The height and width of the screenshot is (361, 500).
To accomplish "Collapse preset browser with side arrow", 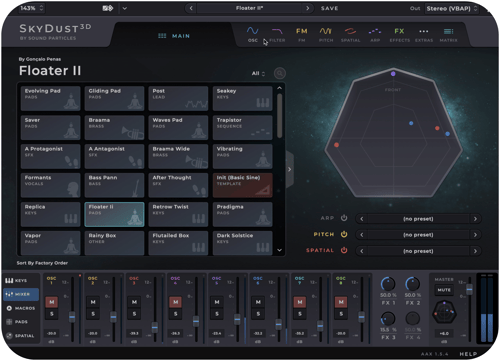I will coord(289,169).
